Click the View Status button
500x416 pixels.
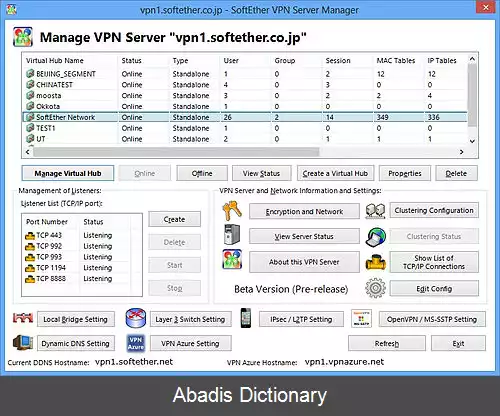pos(261,173)
